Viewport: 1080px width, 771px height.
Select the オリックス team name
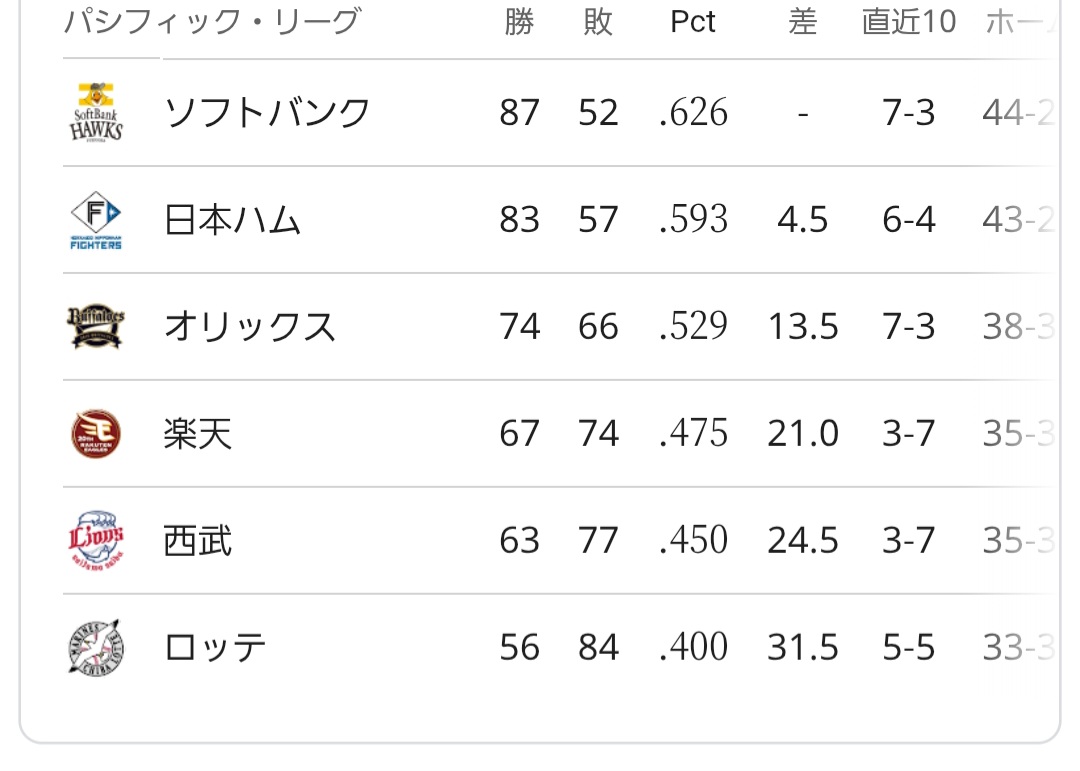pos(250,327)
